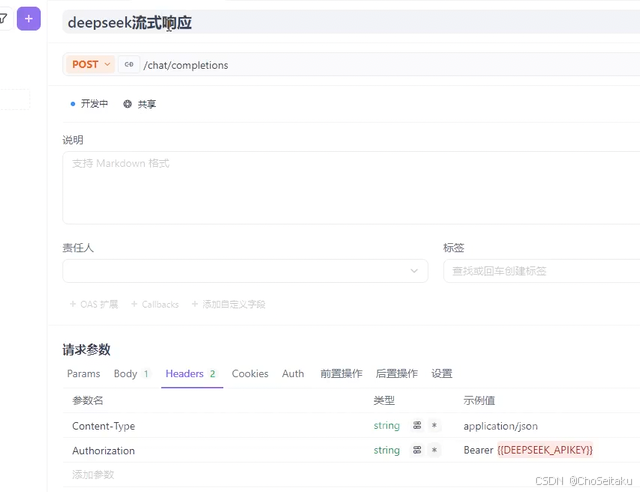Screen dimensions: 640x492
Task: Click the 类型 column header
Action: tap(384, 400)
